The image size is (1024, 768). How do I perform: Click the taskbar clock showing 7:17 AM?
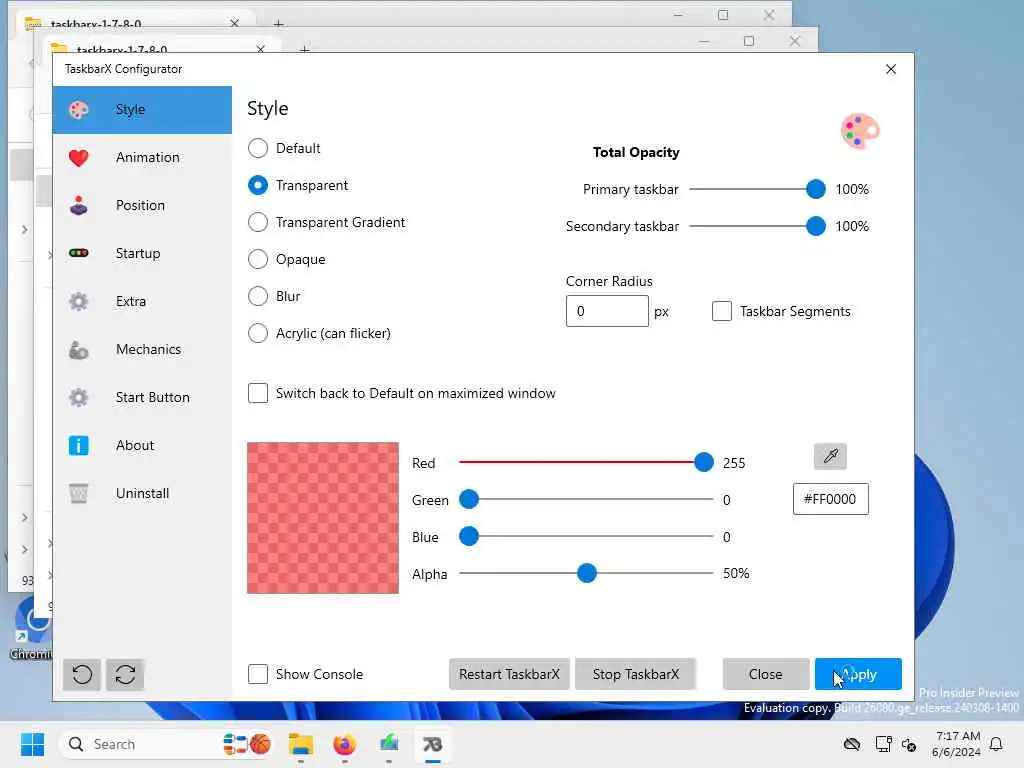click(957, 744)
